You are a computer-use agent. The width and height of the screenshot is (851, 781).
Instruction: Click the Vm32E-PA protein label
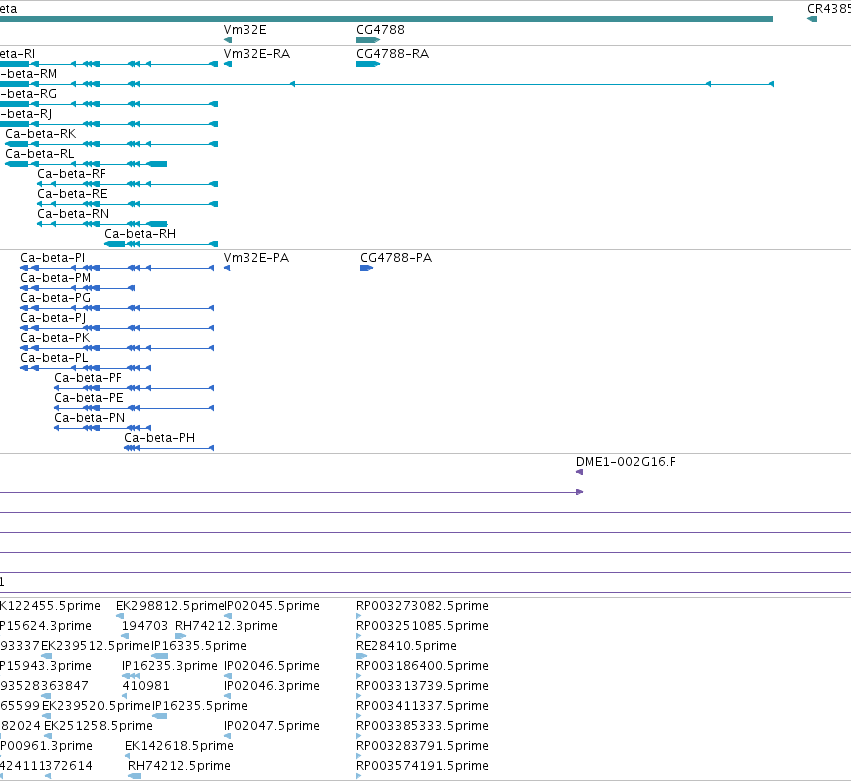pyautogui.click(x=256, y=258)
